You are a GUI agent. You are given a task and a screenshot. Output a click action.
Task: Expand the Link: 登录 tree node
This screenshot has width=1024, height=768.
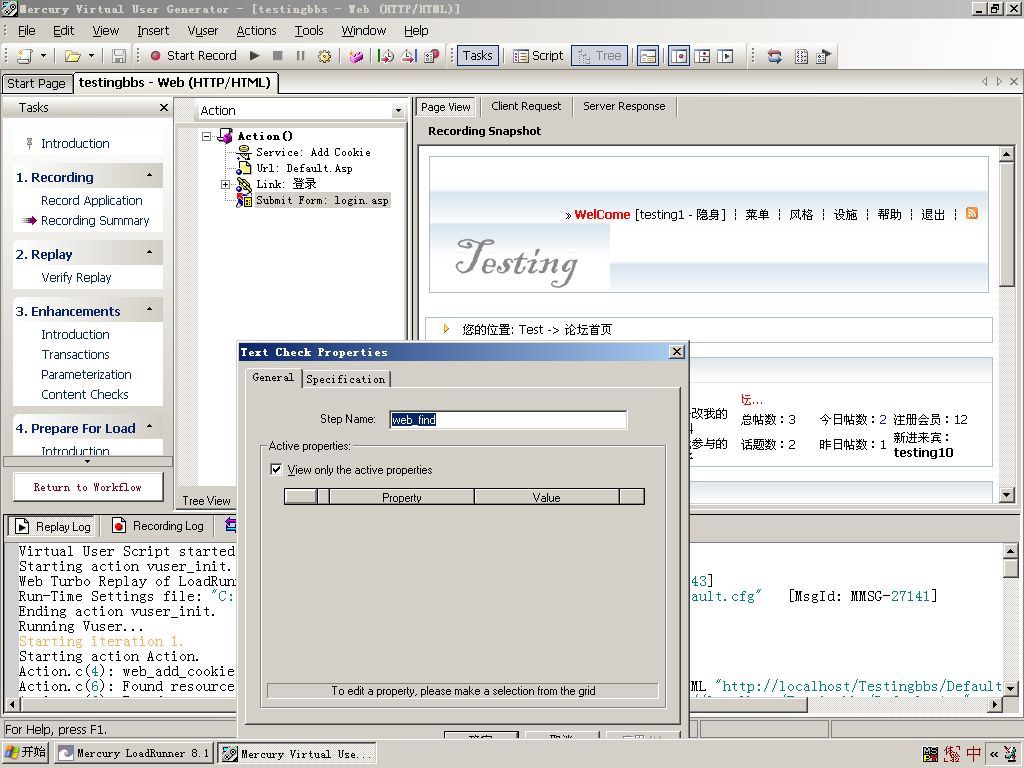tap(225, 185)
